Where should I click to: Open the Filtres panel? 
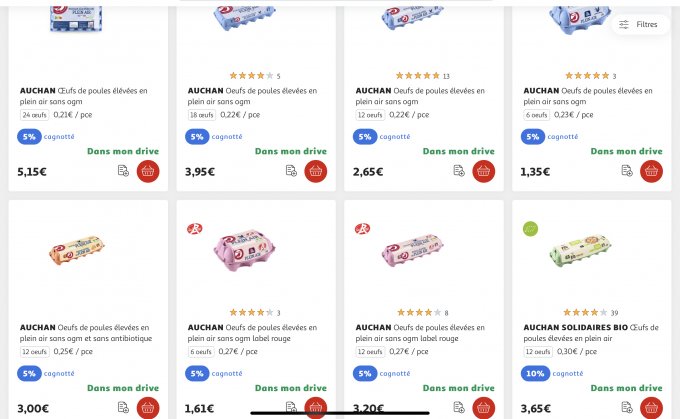click(x=639, y=24)
